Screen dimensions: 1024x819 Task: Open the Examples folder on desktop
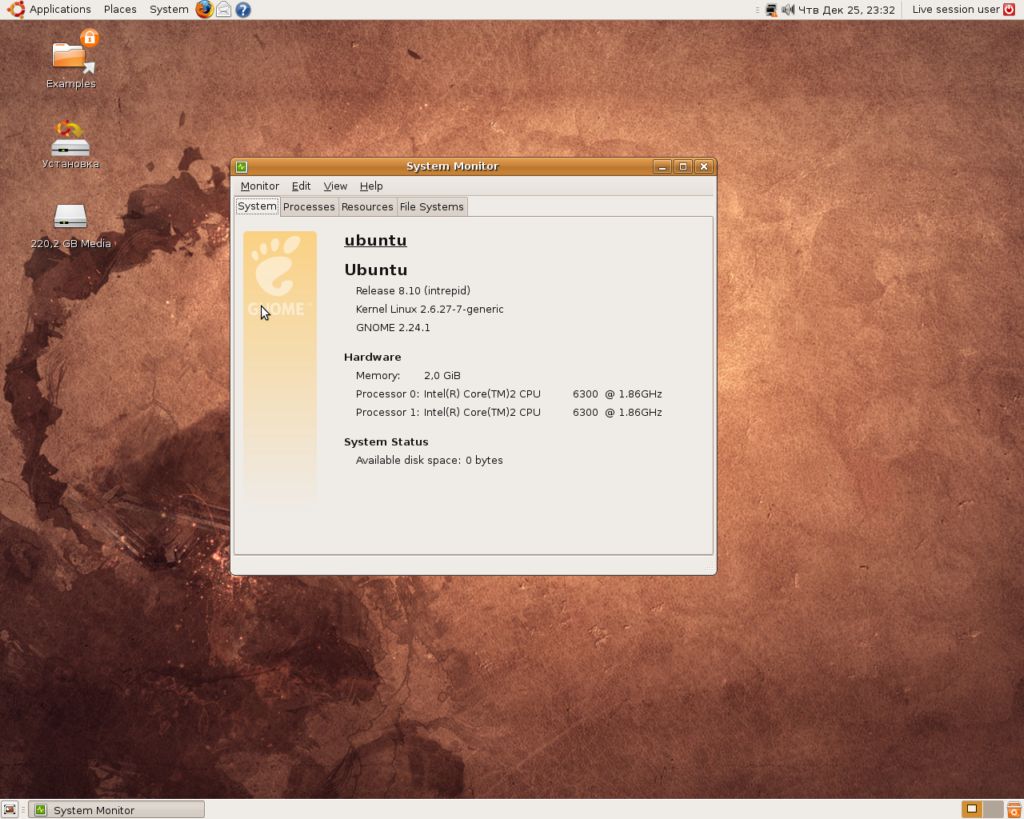(x=71, y=58)
